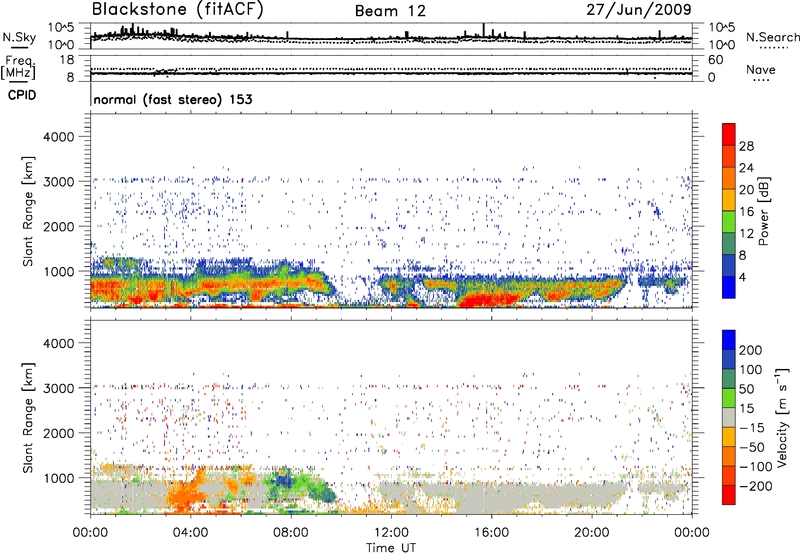Pick the dark green 8–12 dB colorbar segment
The height and width of the screenshot is (554, 800).
point(729,243)
